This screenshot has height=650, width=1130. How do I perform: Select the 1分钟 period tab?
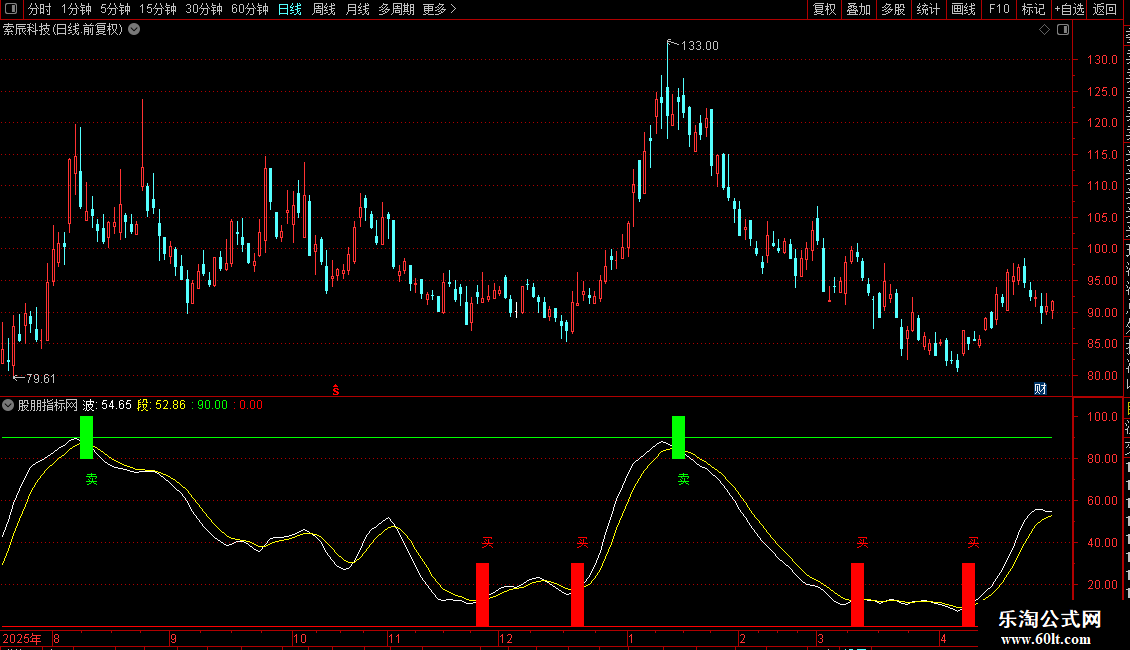pyautogui.click(x=76, y=9)
